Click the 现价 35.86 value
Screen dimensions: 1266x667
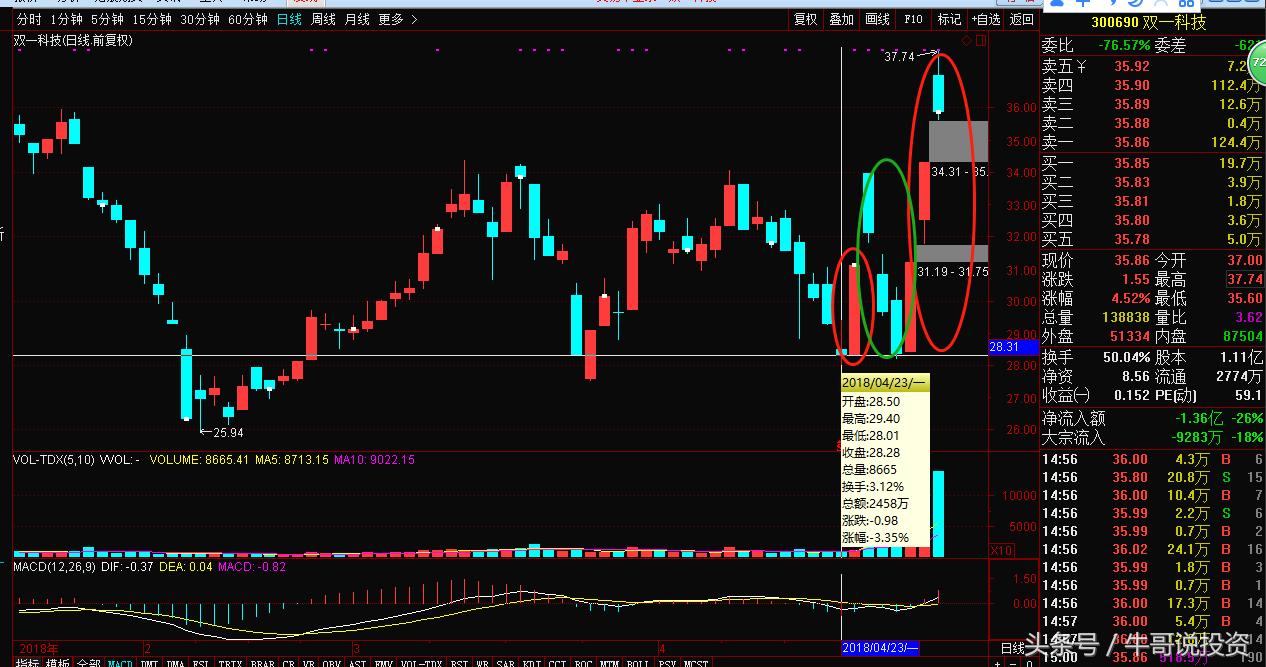click(1132, 260)
